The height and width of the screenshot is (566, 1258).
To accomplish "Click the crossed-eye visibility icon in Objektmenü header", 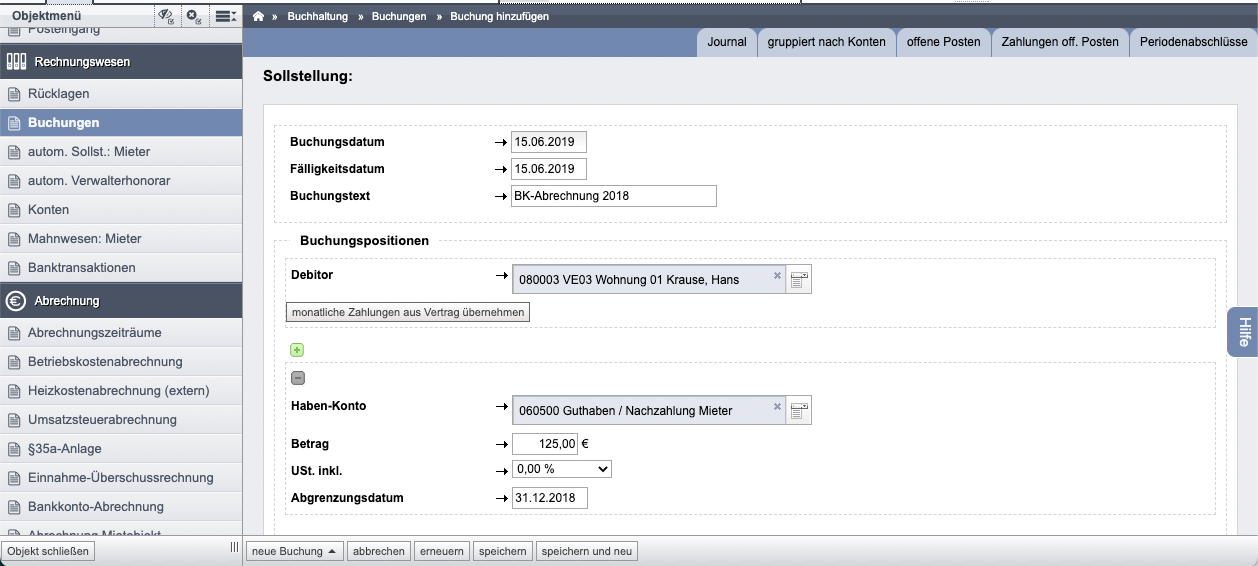I will [166, 16].
